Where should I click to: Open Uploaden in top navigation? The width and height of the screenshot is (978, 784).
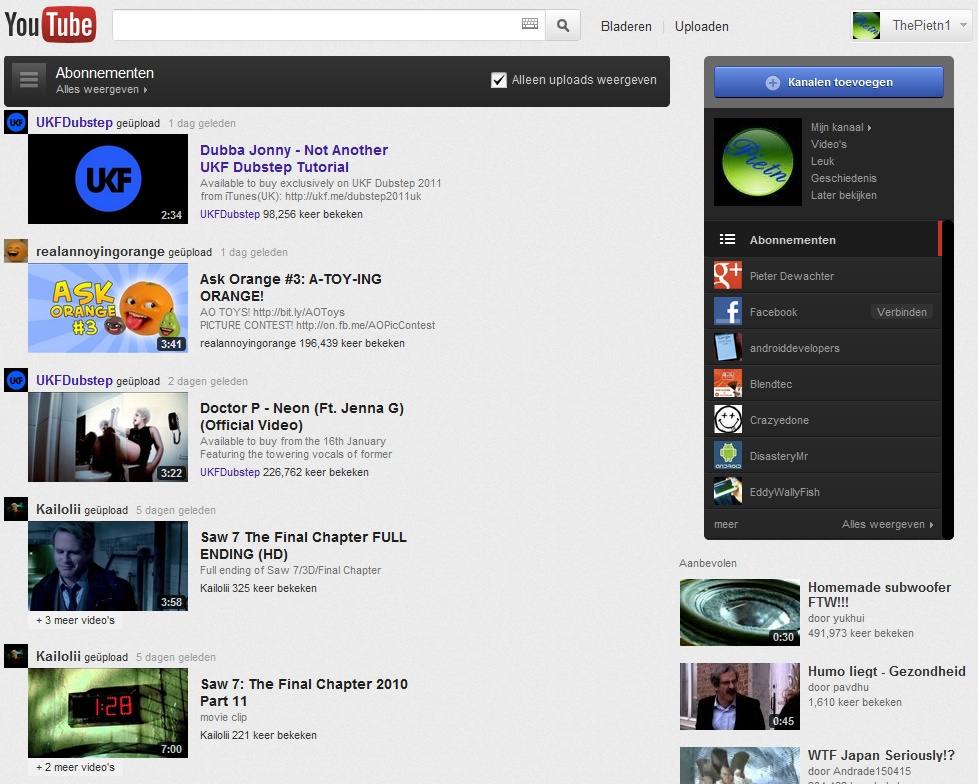(701, 26)
